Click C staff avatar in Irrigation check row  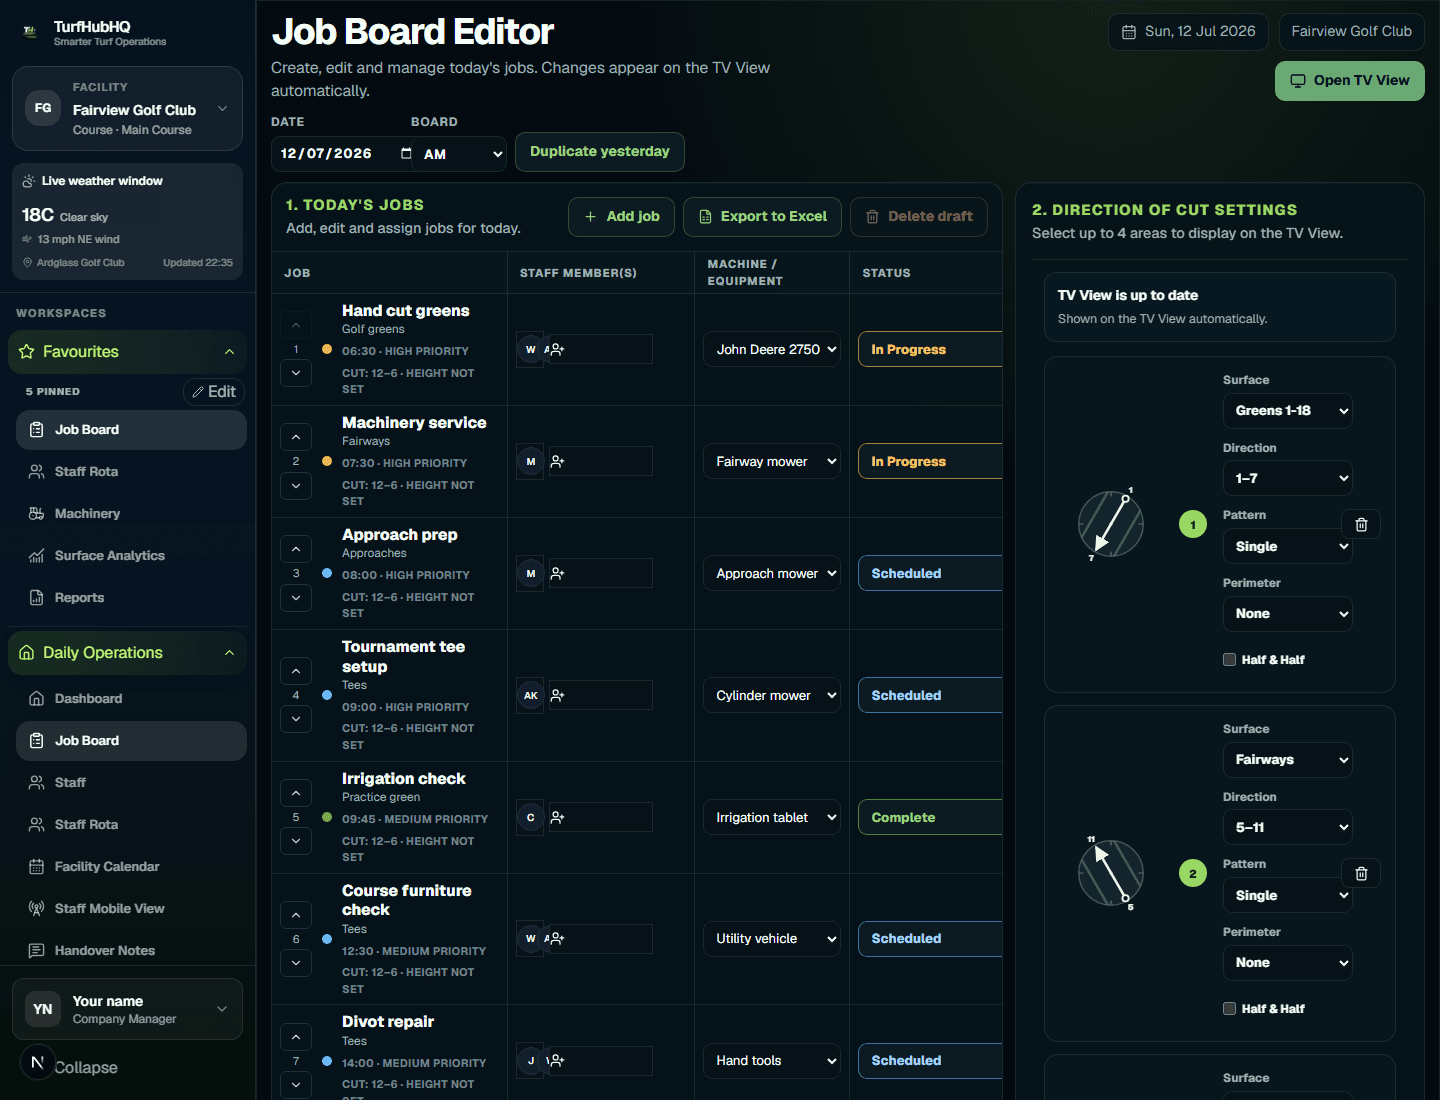[x=531, y=818]
